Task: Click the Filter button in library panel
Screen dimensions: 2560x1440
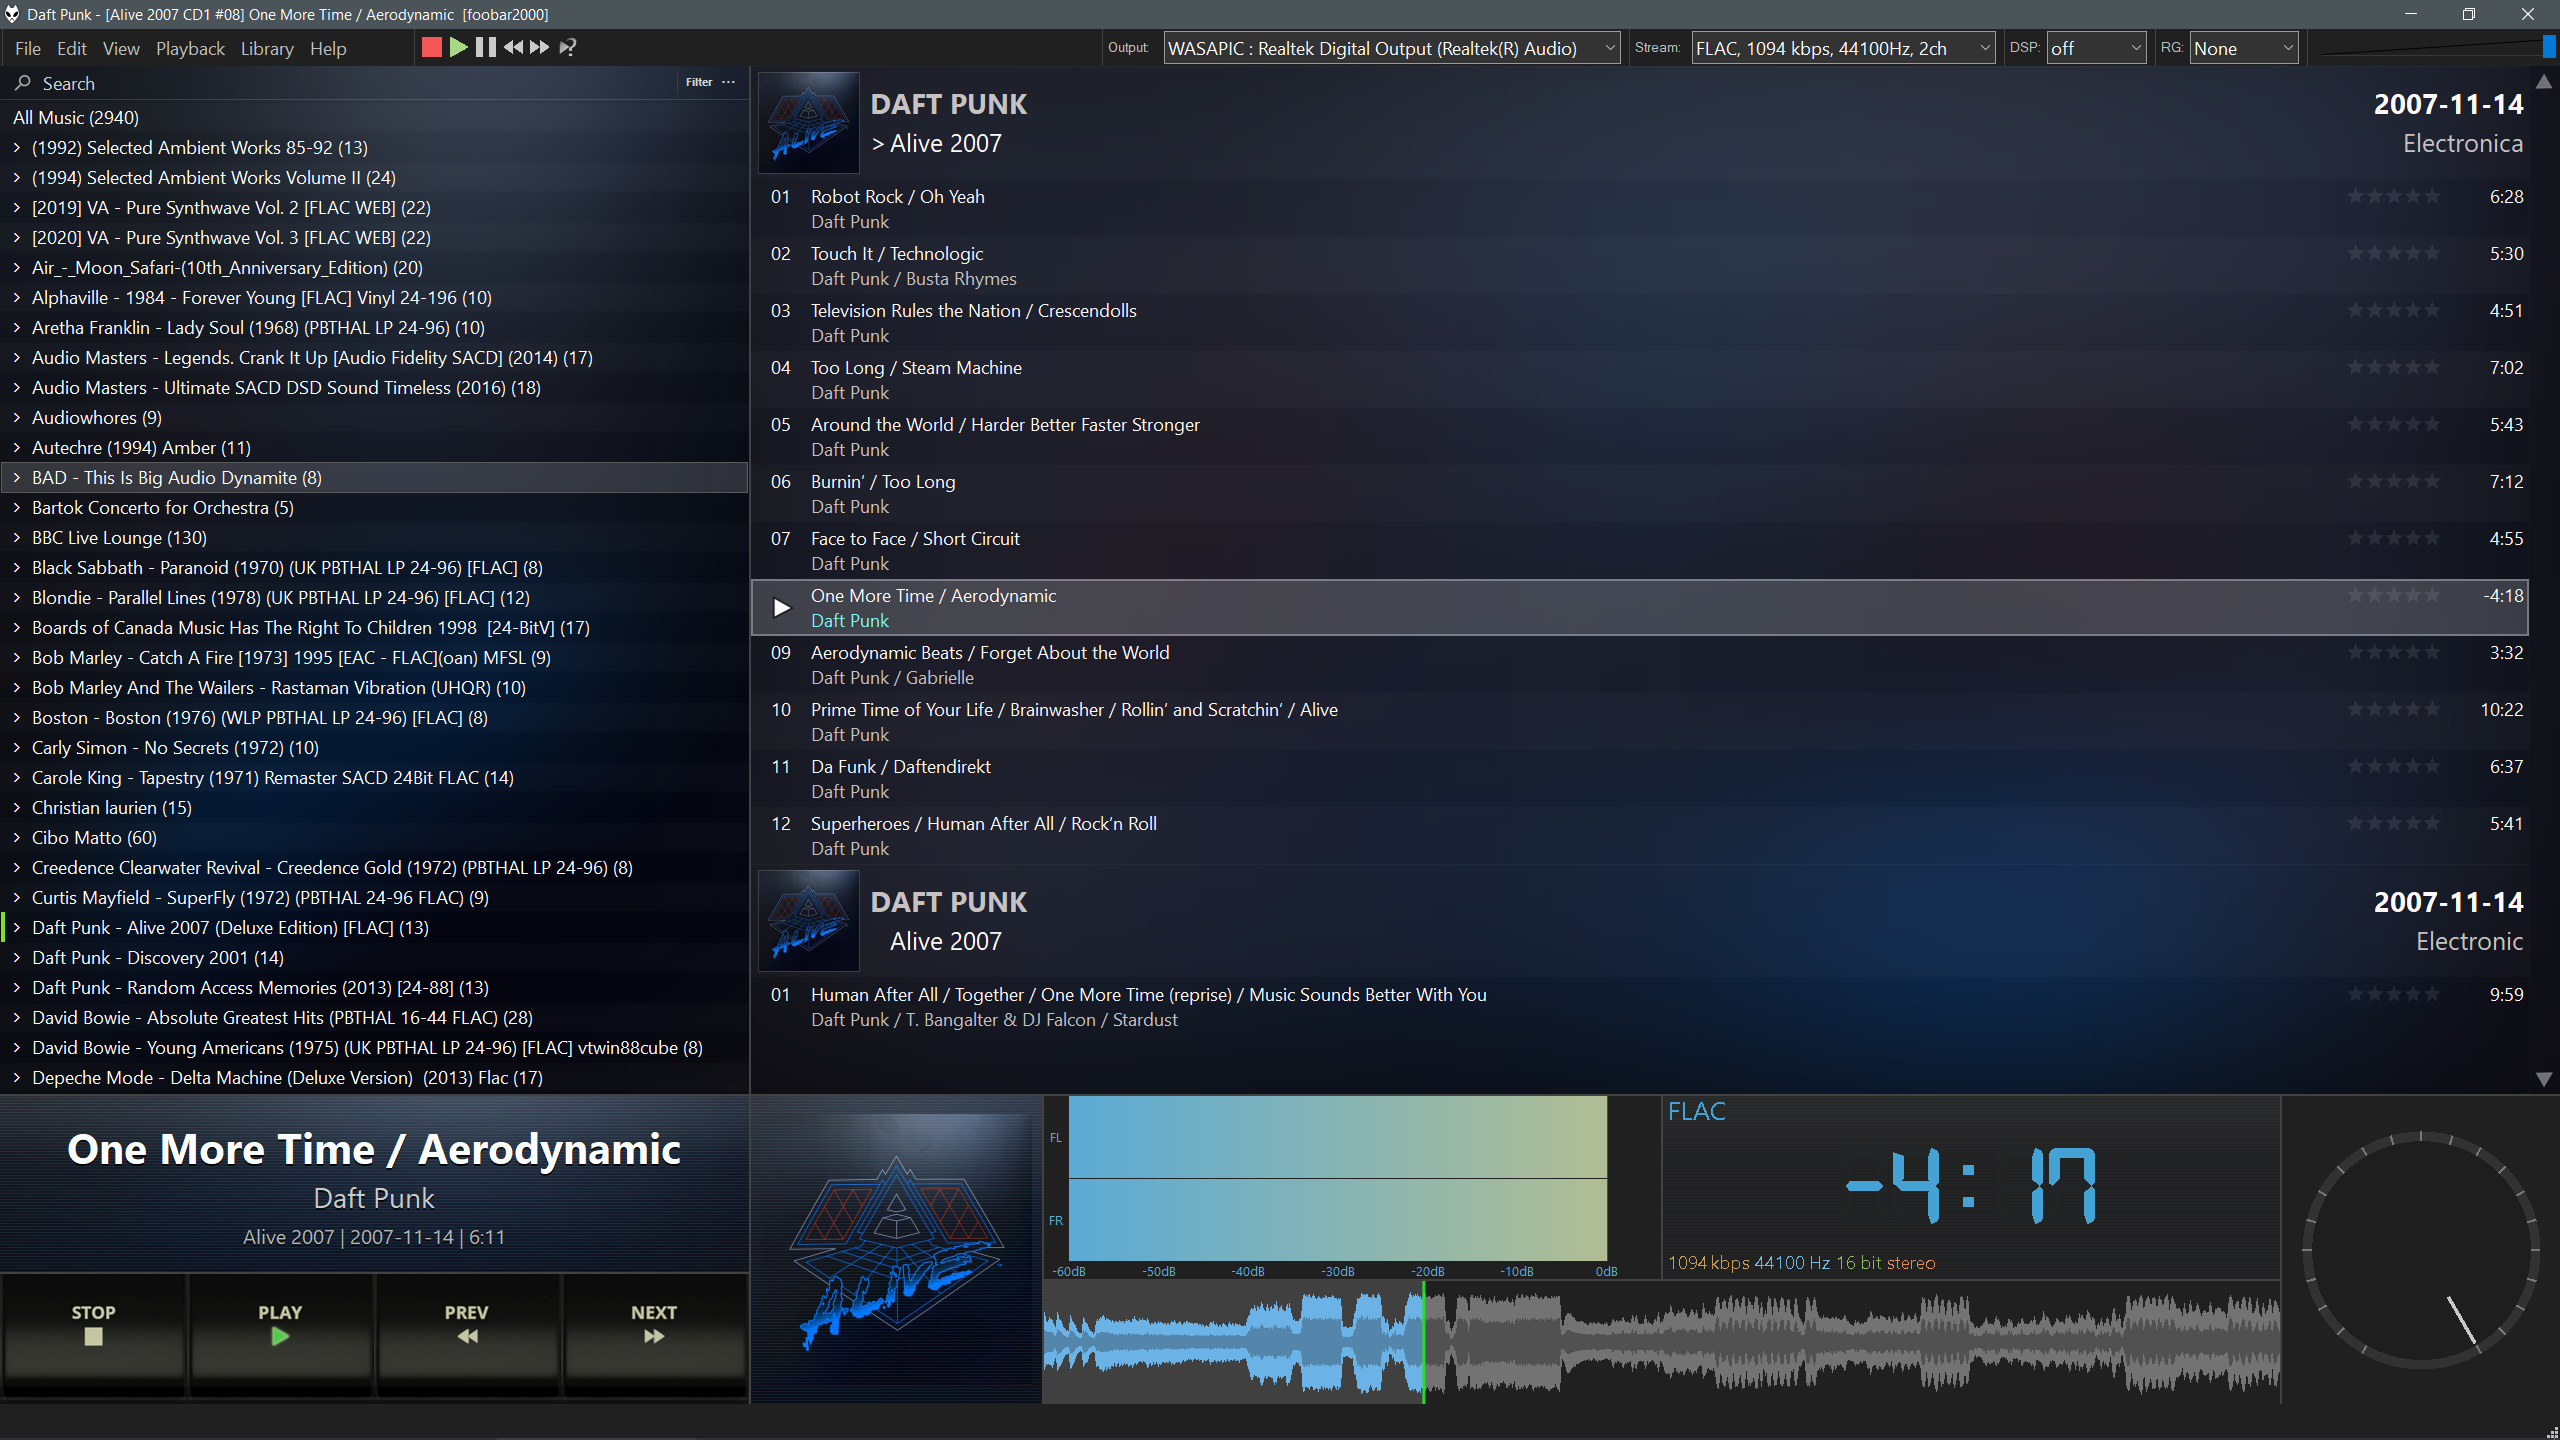Action: pyautogui.click(x=699, y=82)
